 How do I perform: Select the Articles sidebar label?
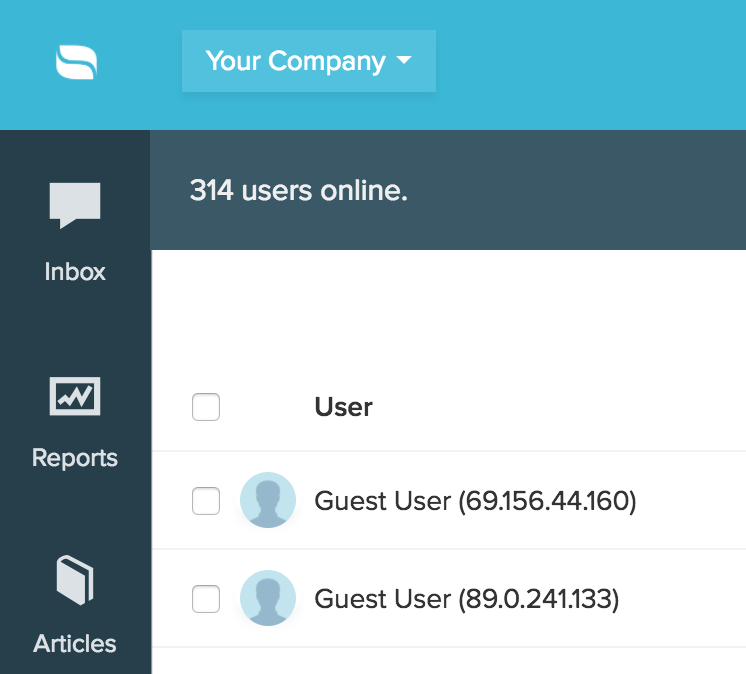tap(75, 643)
